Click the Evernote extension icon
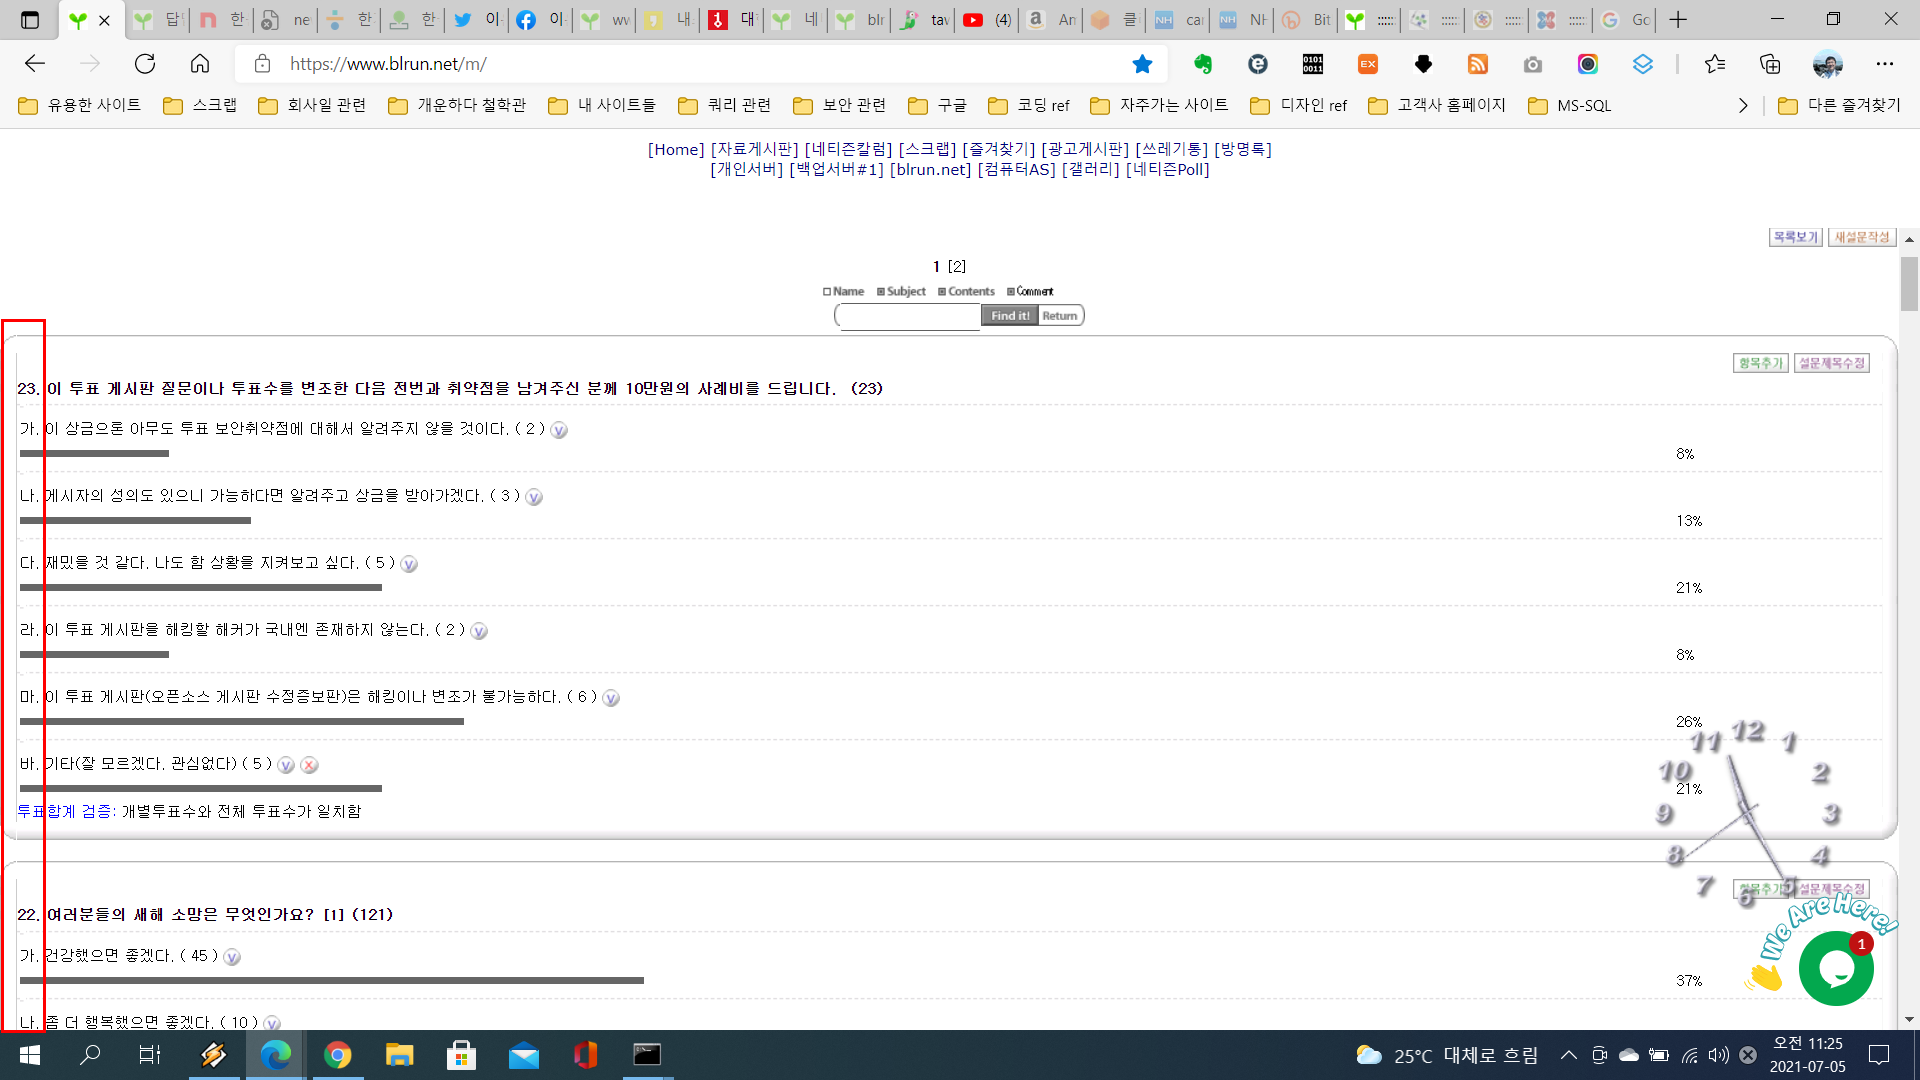This screenshot has height=1080, width=1920. (1203, 64)
